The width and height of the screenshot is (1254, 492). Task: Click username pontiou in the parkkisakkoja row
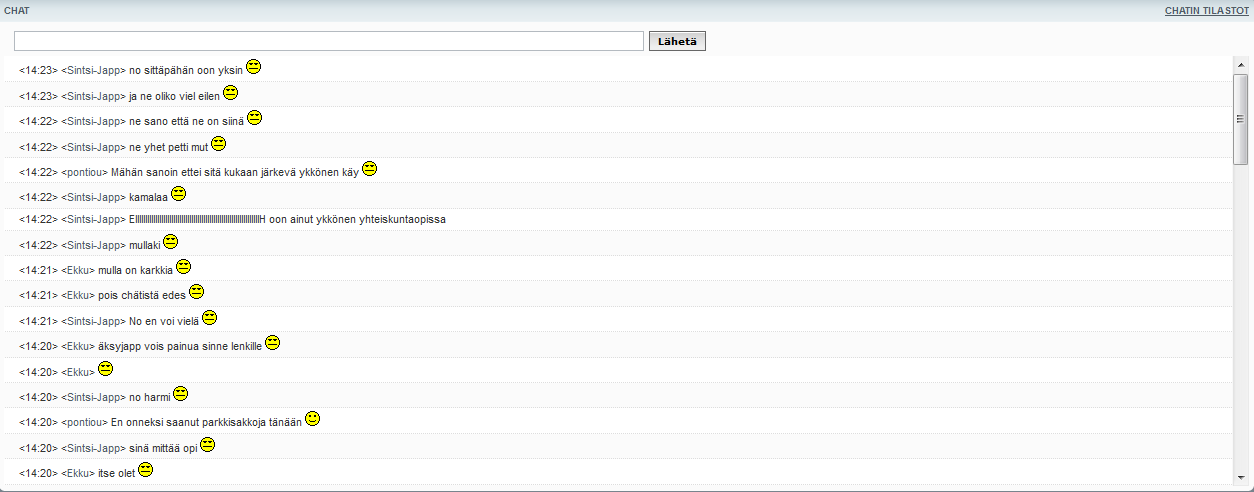click(85, 423)
